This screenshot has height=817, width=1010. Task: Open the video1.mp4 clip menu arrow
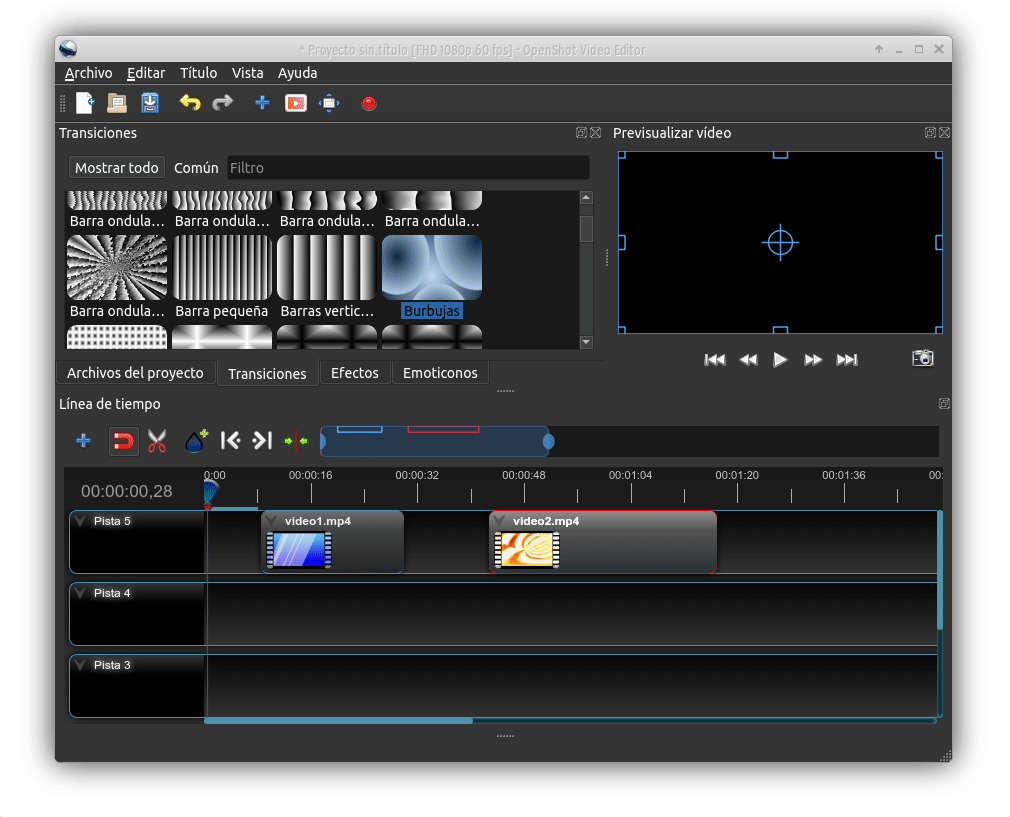272,520
